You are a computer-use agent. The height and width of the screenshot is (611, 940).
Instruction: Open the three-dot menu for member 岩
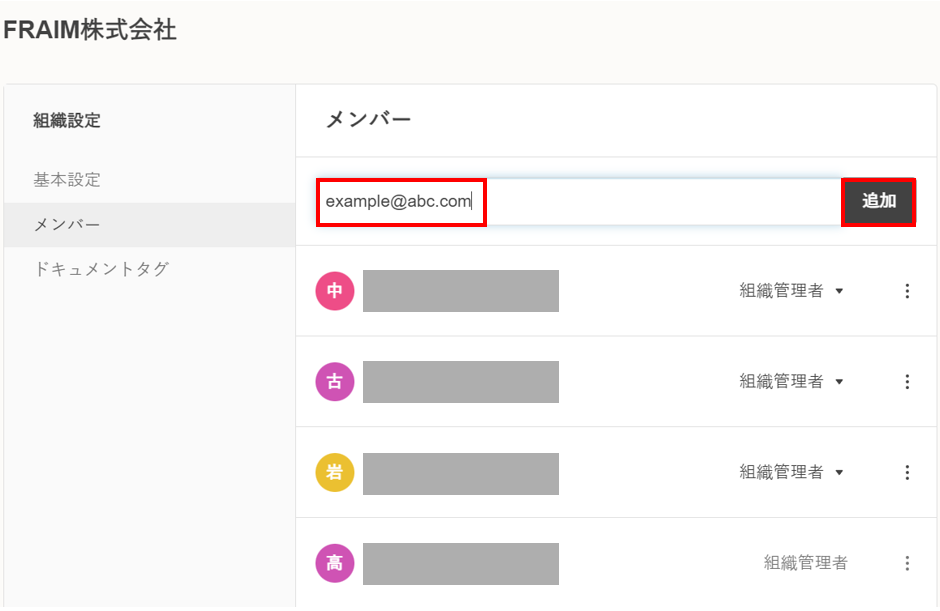pyautogui.click(x=907, y=472)
